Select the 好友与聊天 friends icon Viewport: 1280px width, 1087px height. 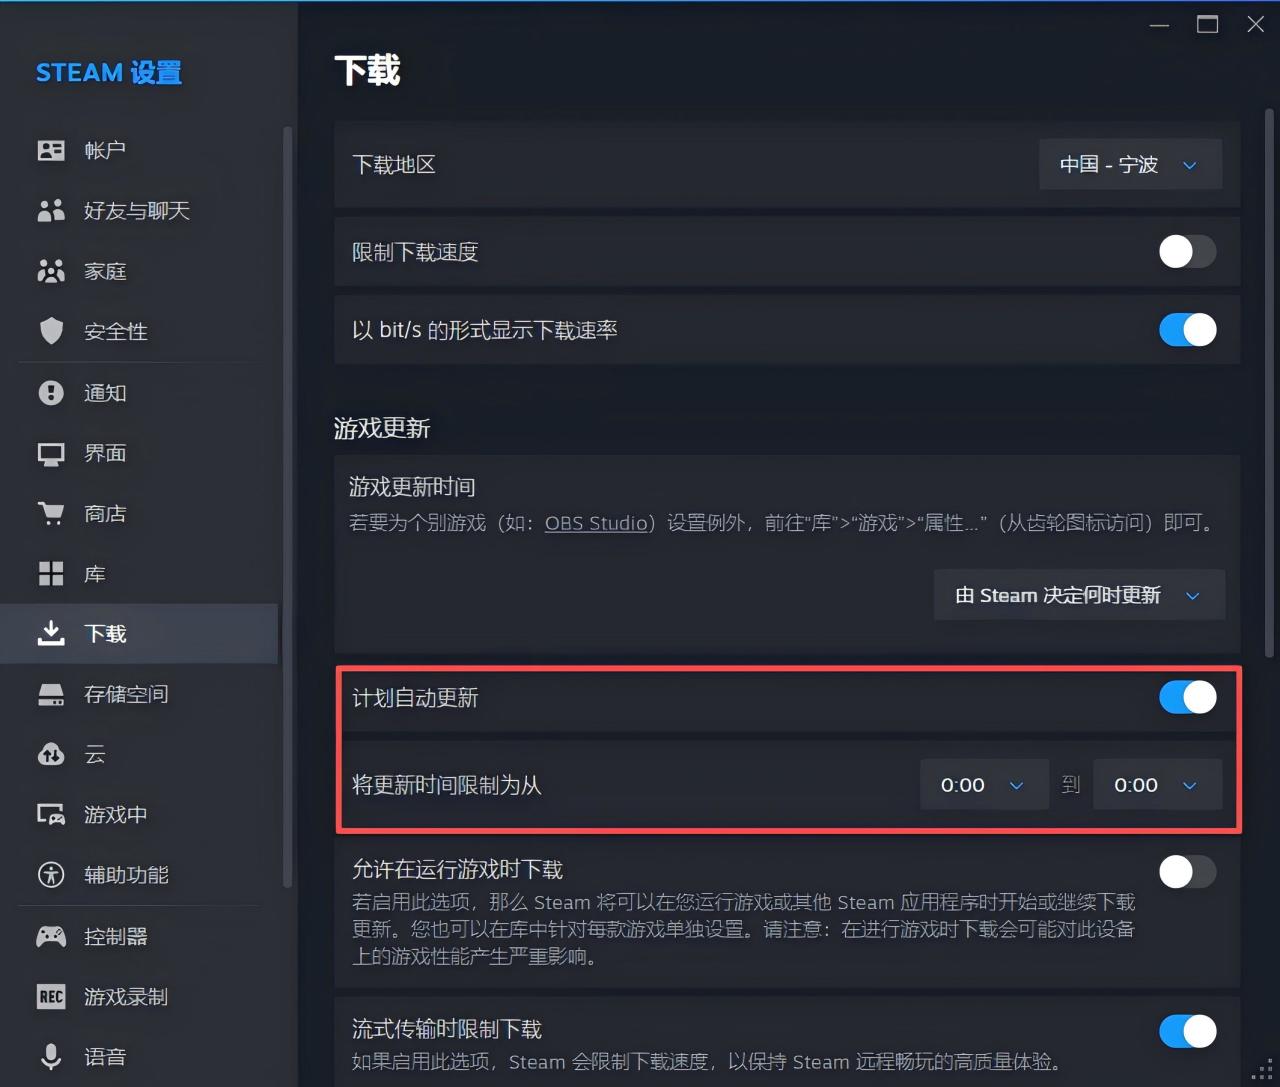click(x=51, y=211)
